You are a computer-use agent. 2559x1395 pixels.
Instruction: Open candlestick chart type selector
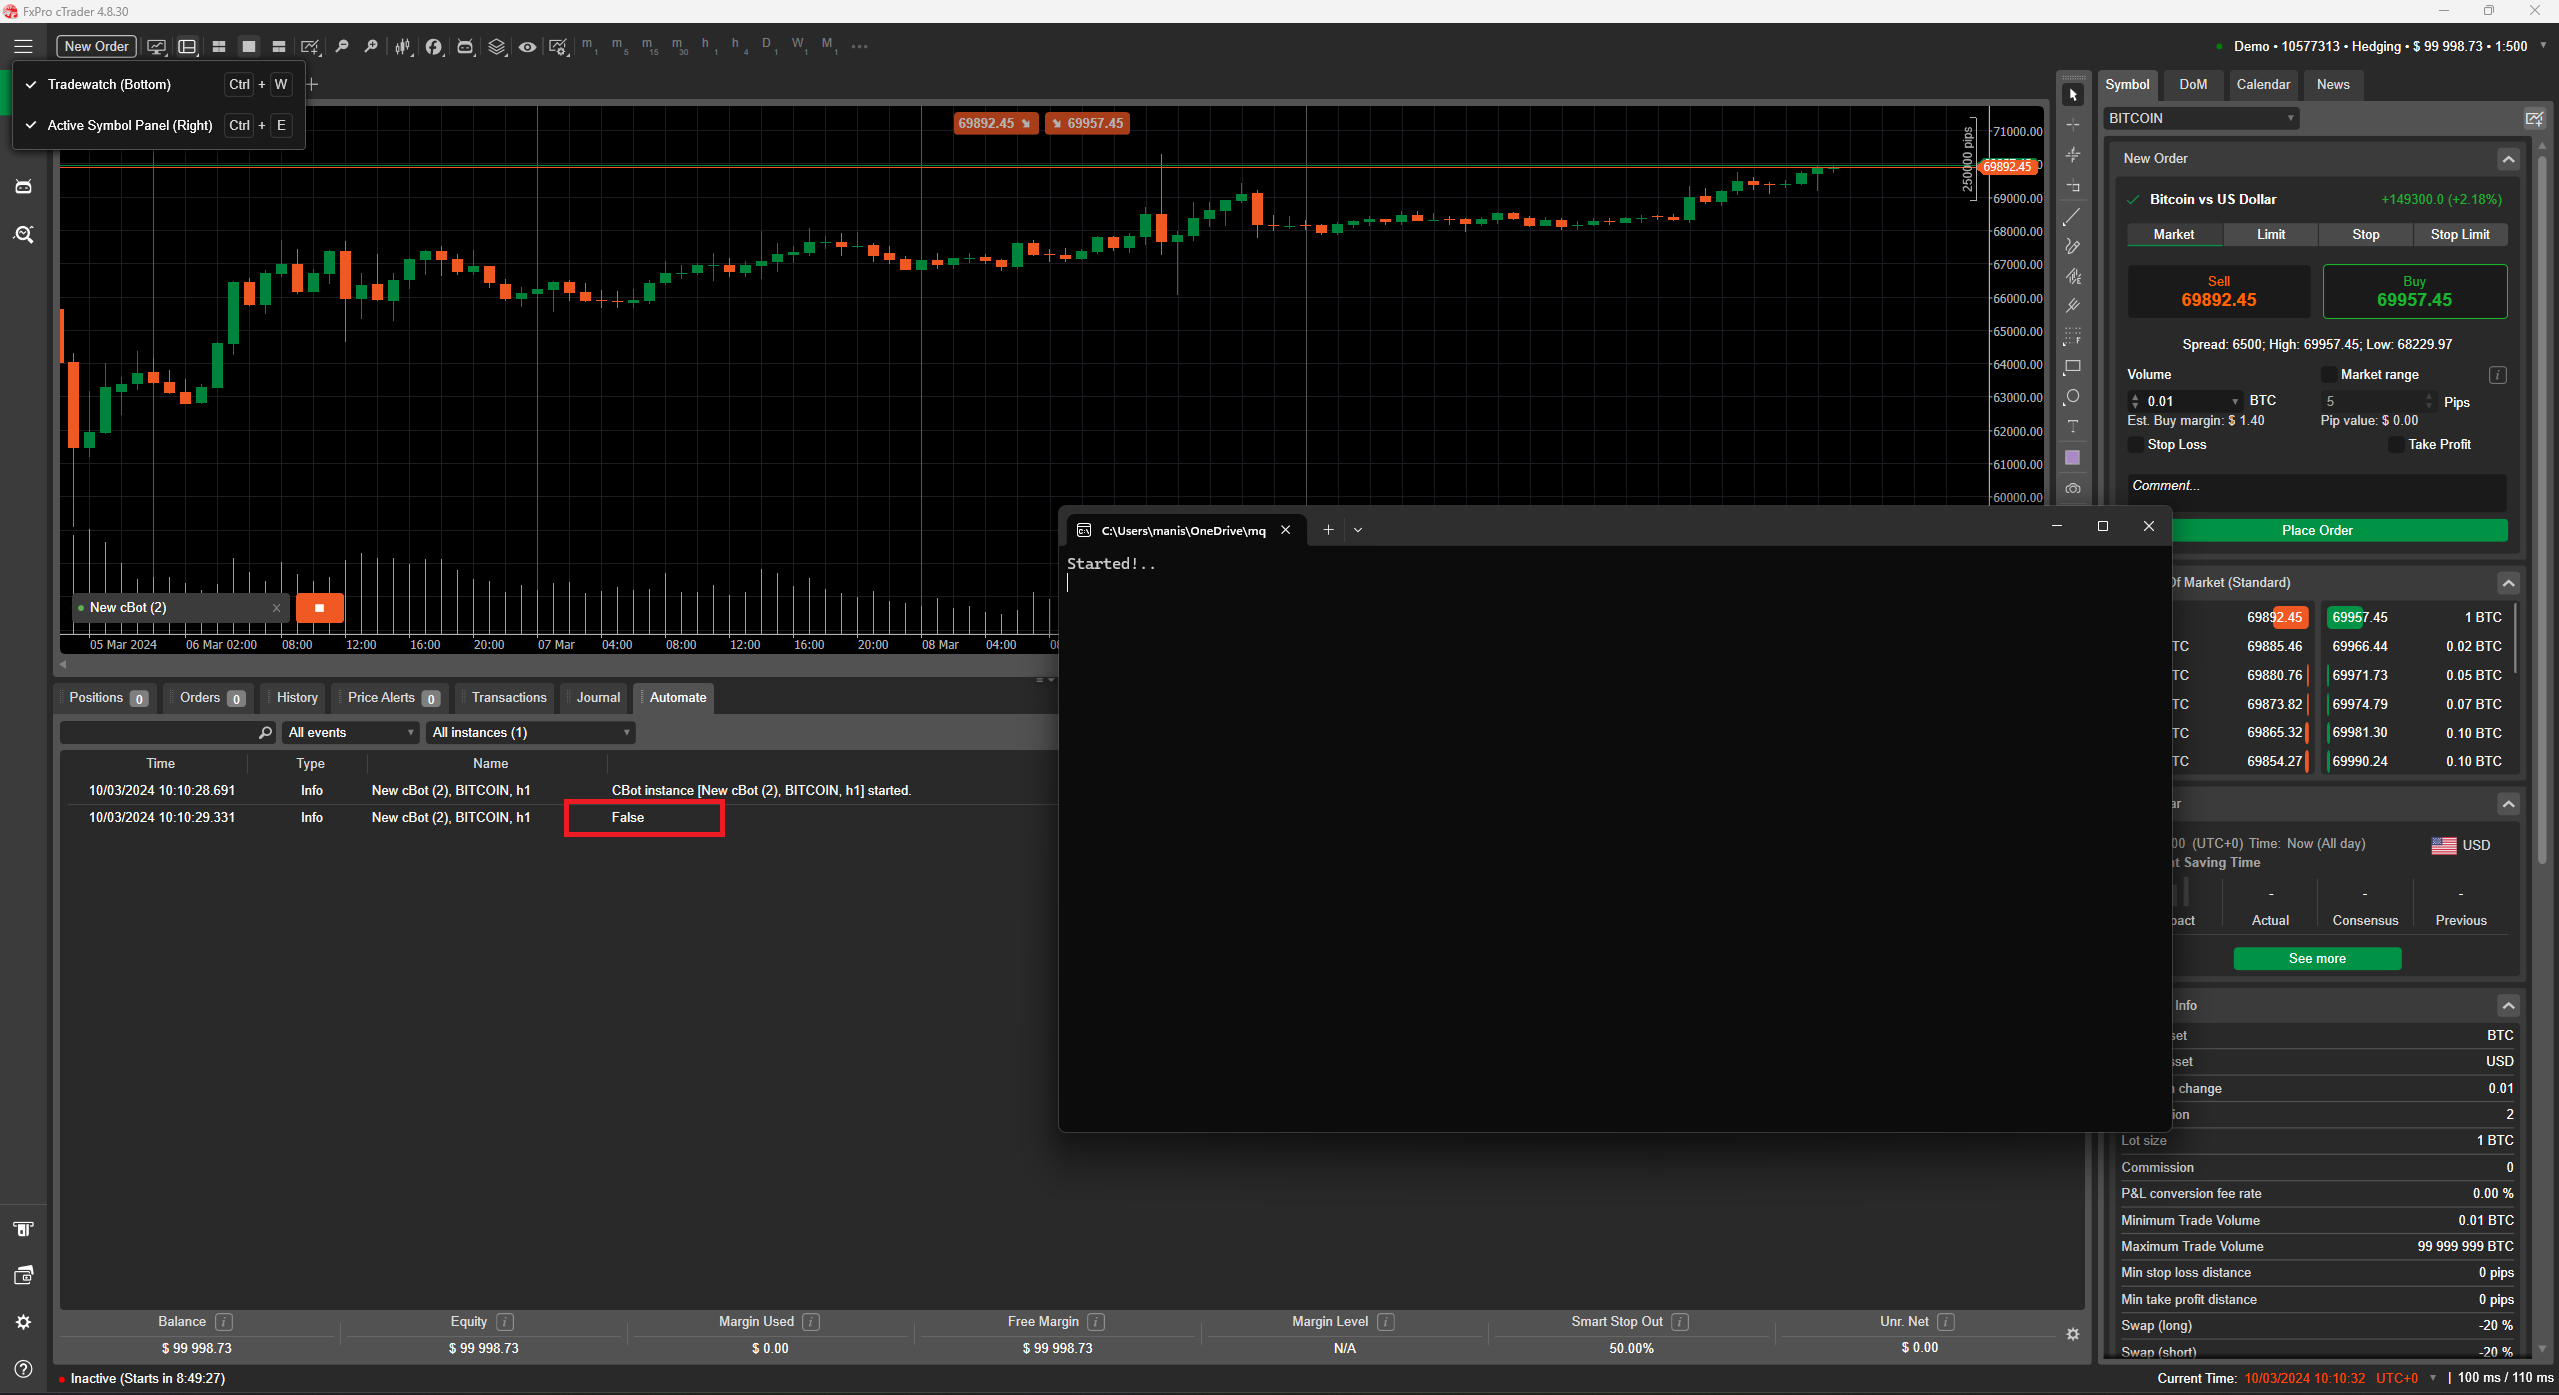(403, 46)
